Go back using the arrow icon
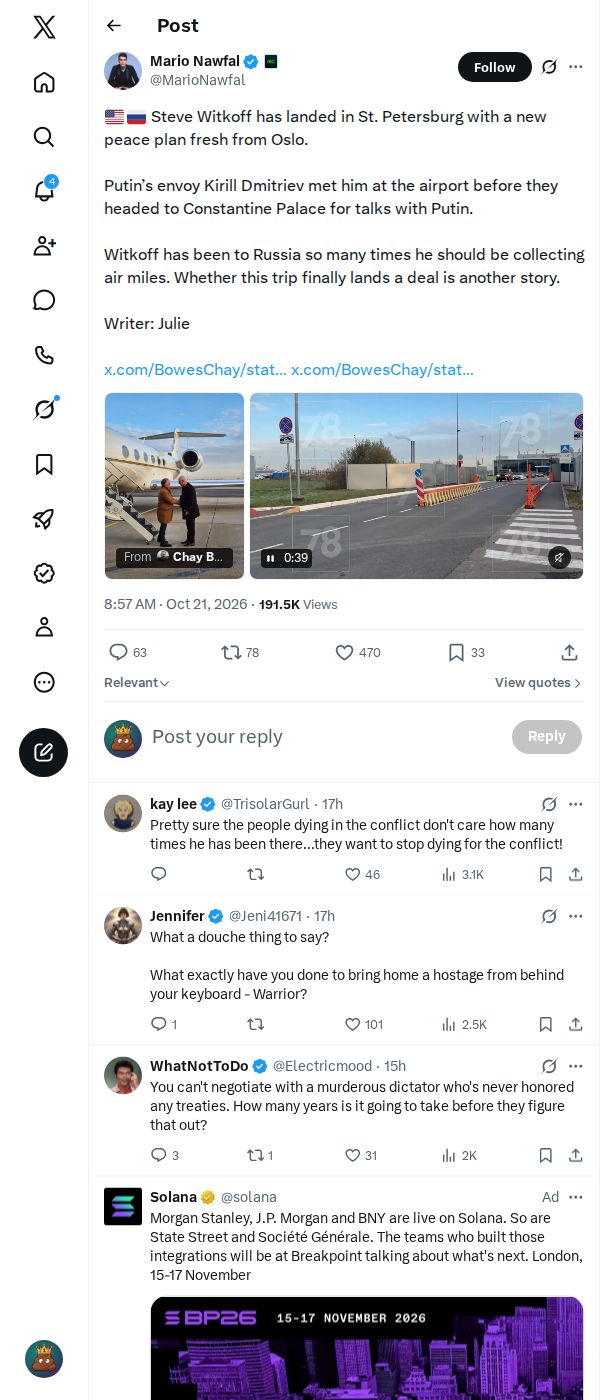Screen dimensions: 600x1400 [x=114, y=26]
